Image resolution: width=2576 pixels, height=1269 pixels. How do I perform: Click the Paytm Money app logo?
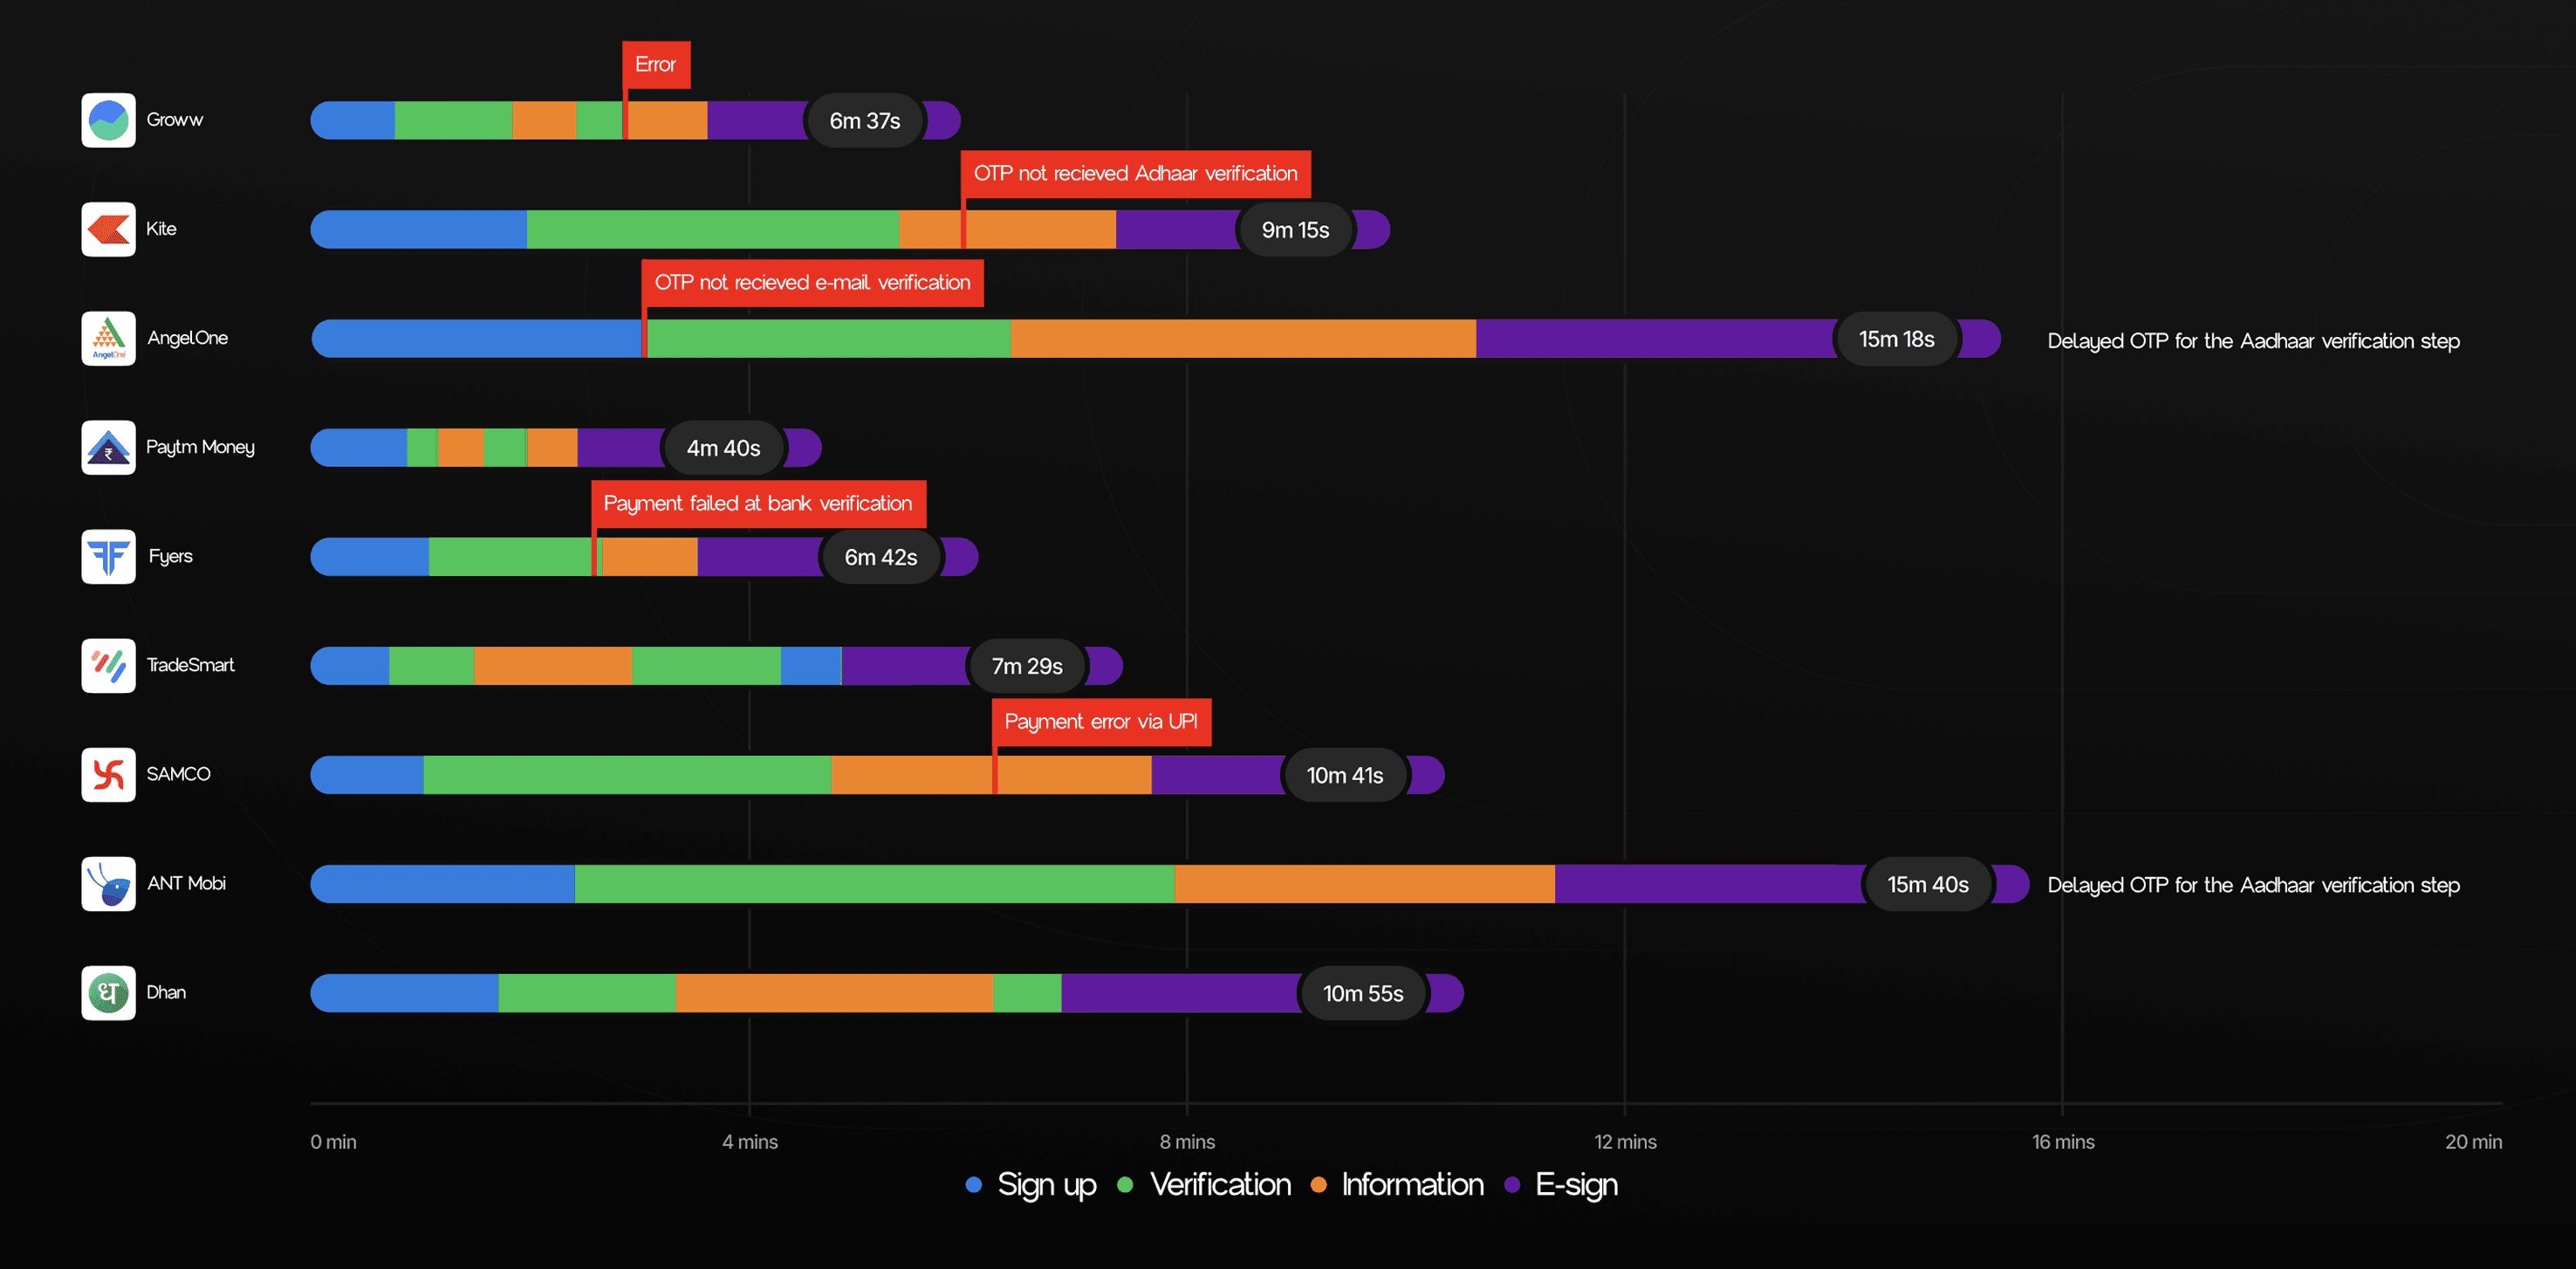click(x=108, y=447)
